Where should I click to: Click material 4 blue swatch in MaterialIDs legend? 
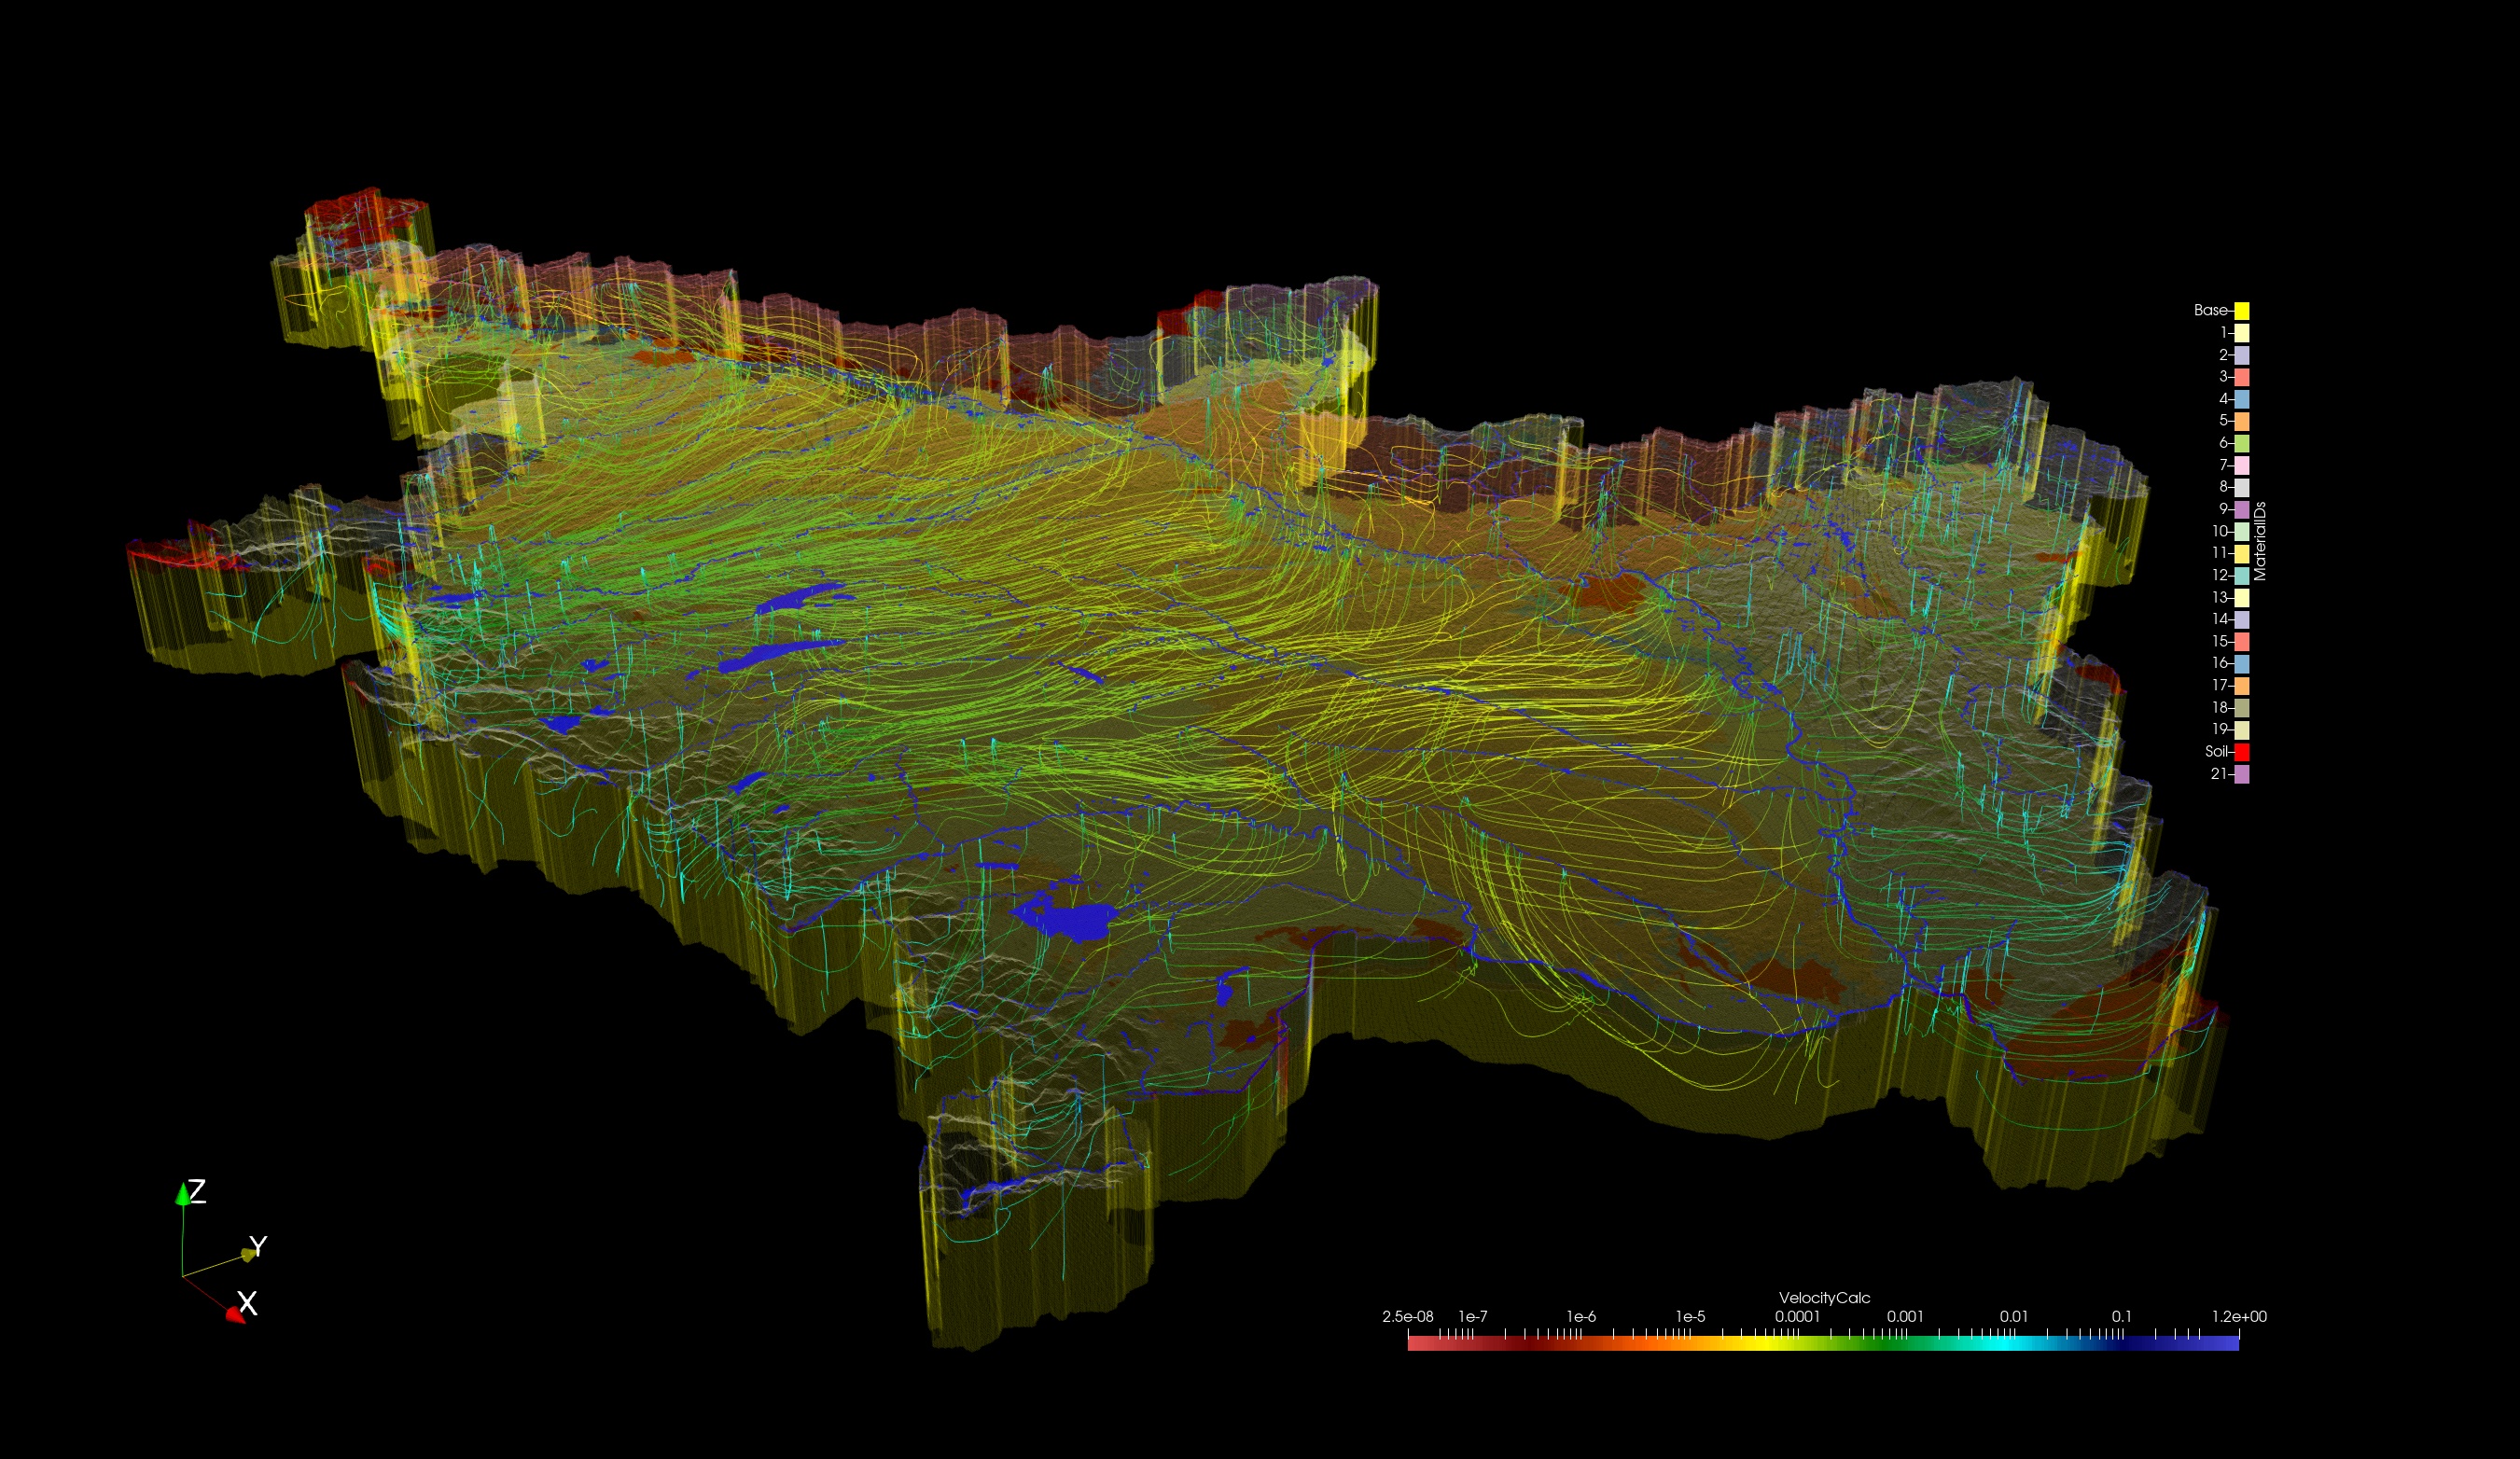coord(2242,401)
